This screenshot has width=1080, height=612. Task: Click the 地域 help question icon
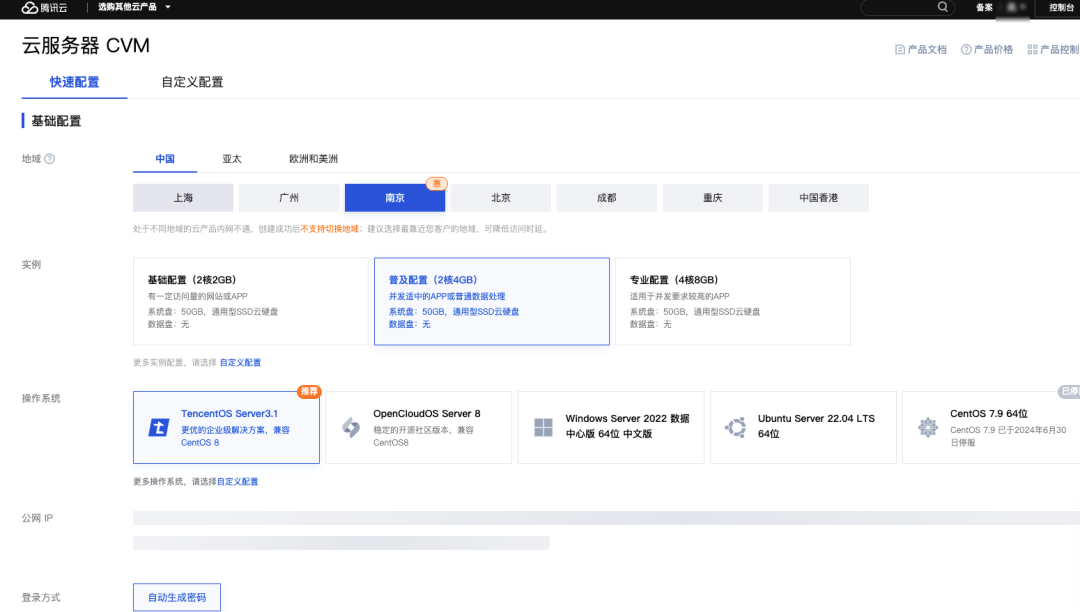50,159
